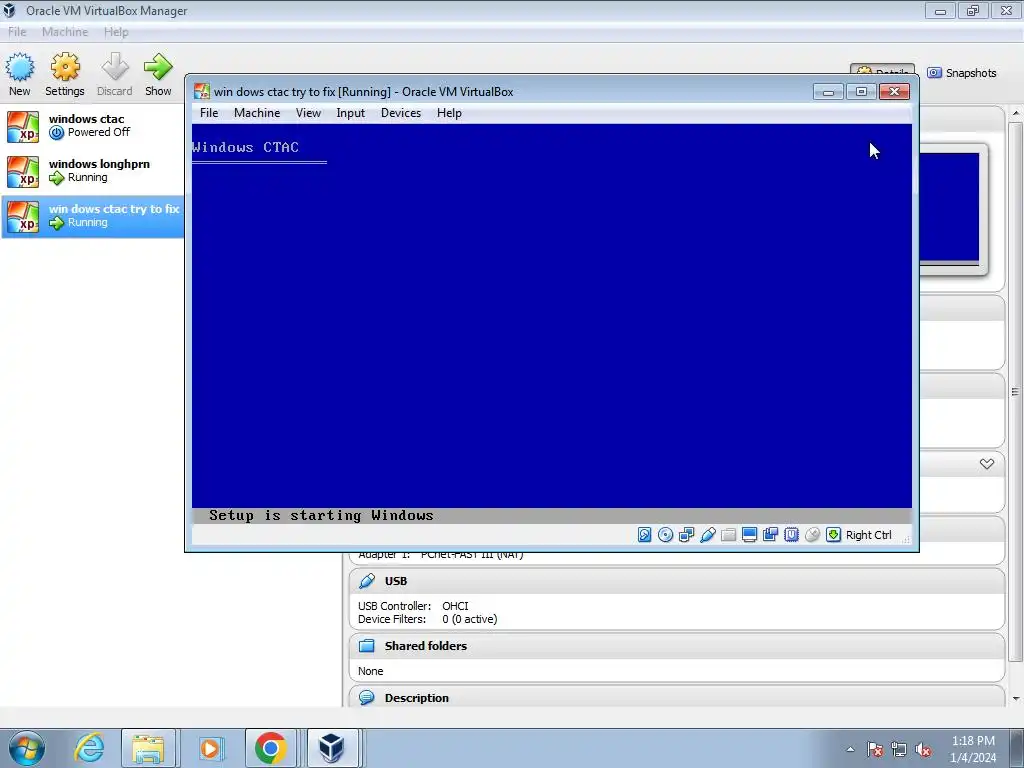Click the network tray icon
The image size is (1024, 768).
[x=899, y=750]
